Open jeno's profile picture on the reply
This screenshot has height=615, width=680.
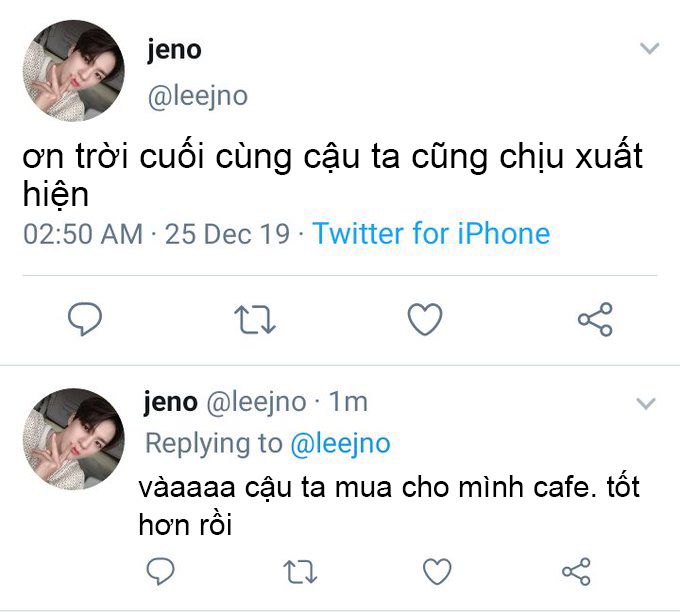[74, 439]
